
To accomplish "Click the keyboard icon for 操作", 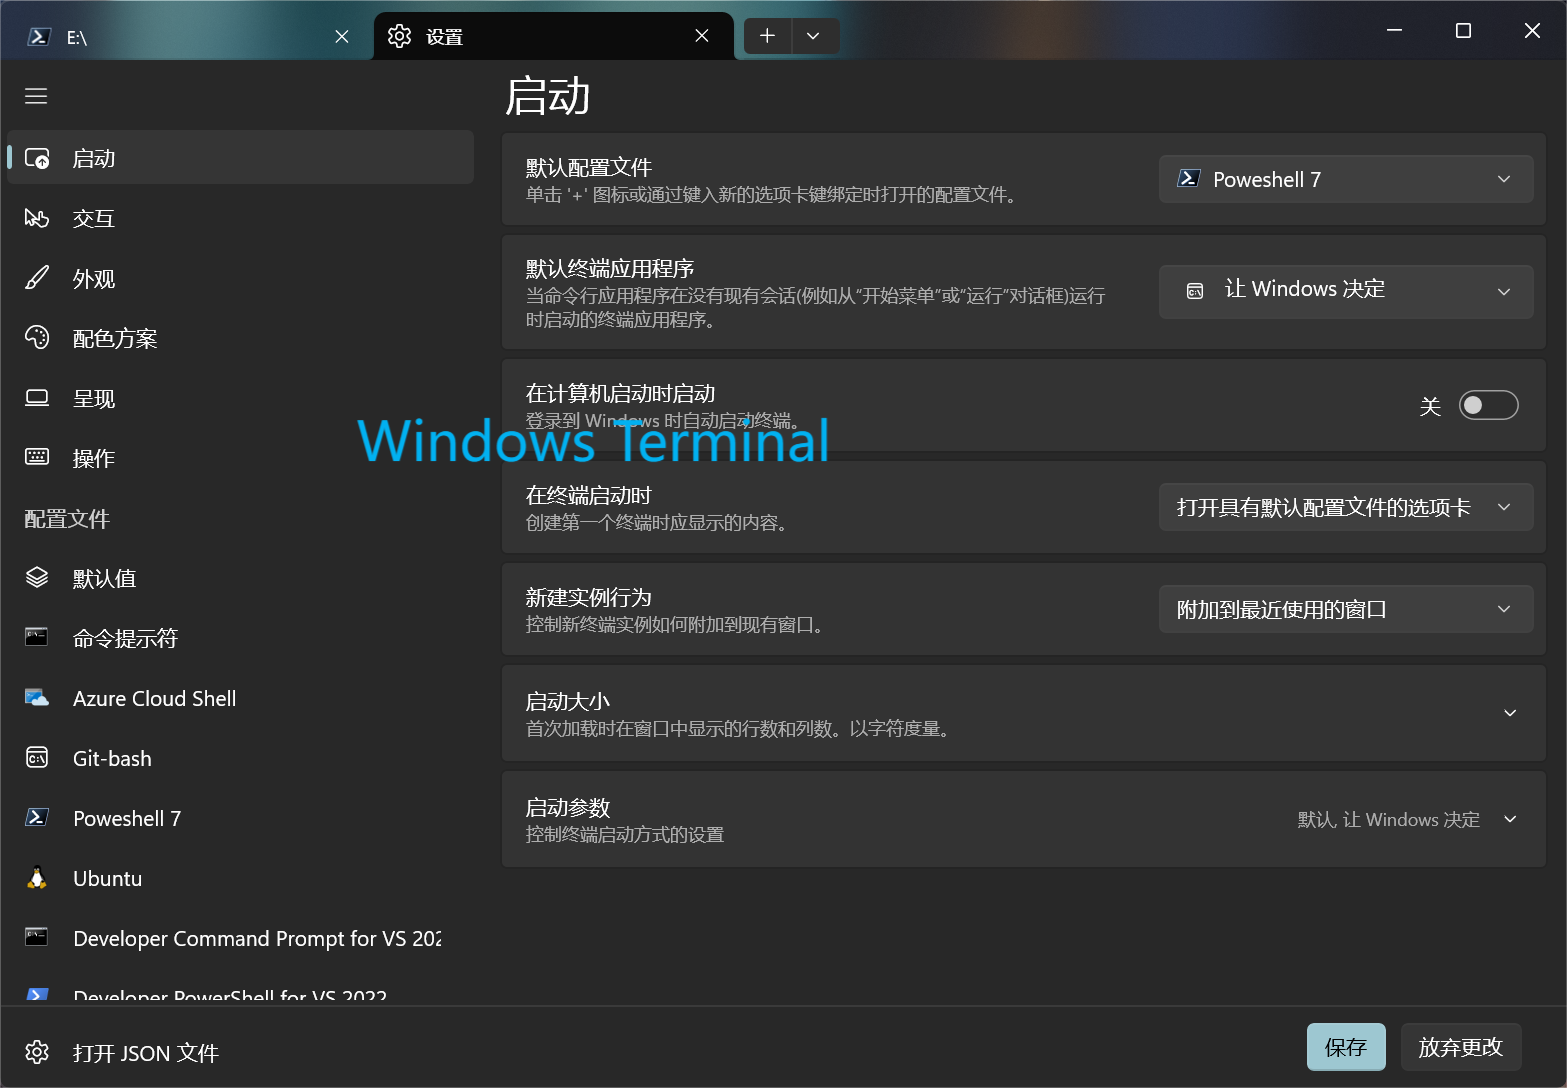I will pos(37,458).
